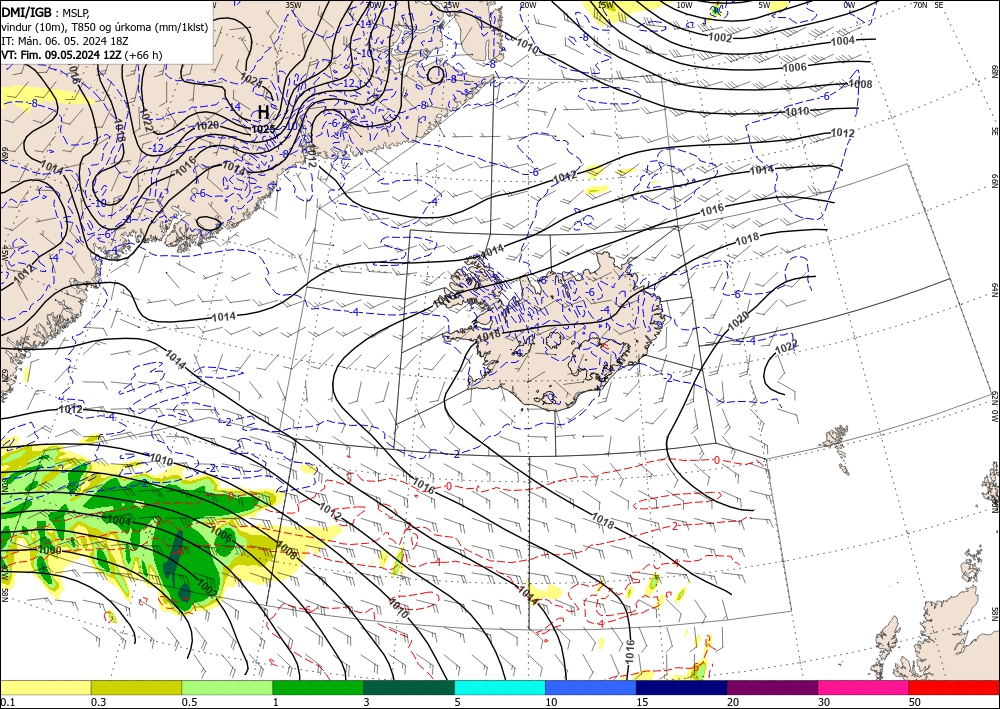Image resolution: width=1000 pixels, height=709 pixels.
Task: Click the '0.1' legend scale value
Action: (x=7, y=702)
